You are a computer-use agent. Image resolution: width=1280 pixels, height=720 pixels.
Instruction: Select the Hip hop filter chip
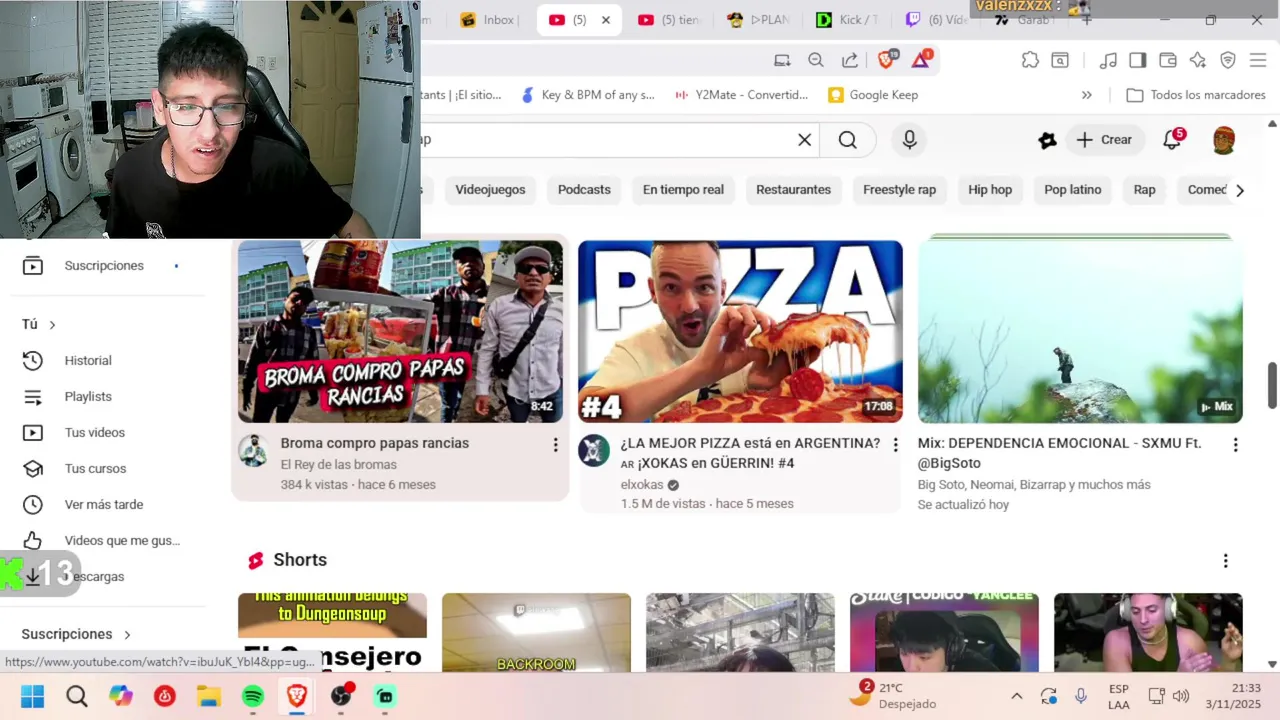[x=990, y=190]
